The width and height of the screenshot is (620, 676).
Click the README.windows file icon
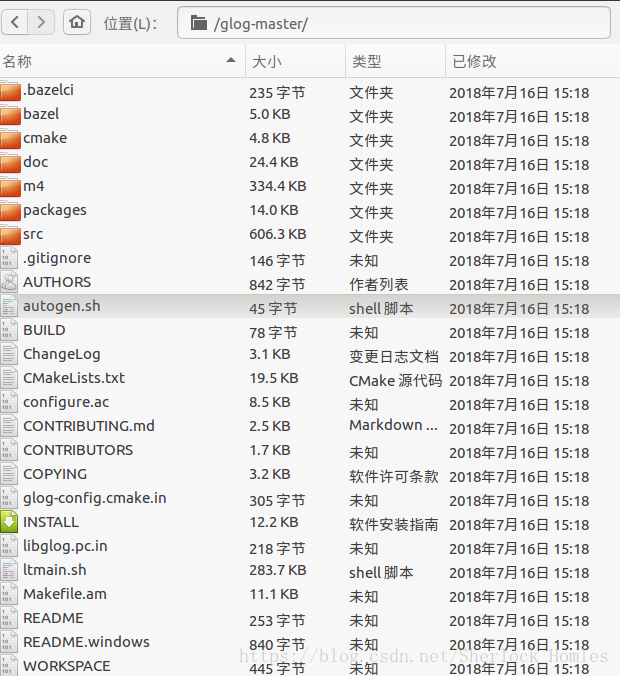[x=9, y=642]
